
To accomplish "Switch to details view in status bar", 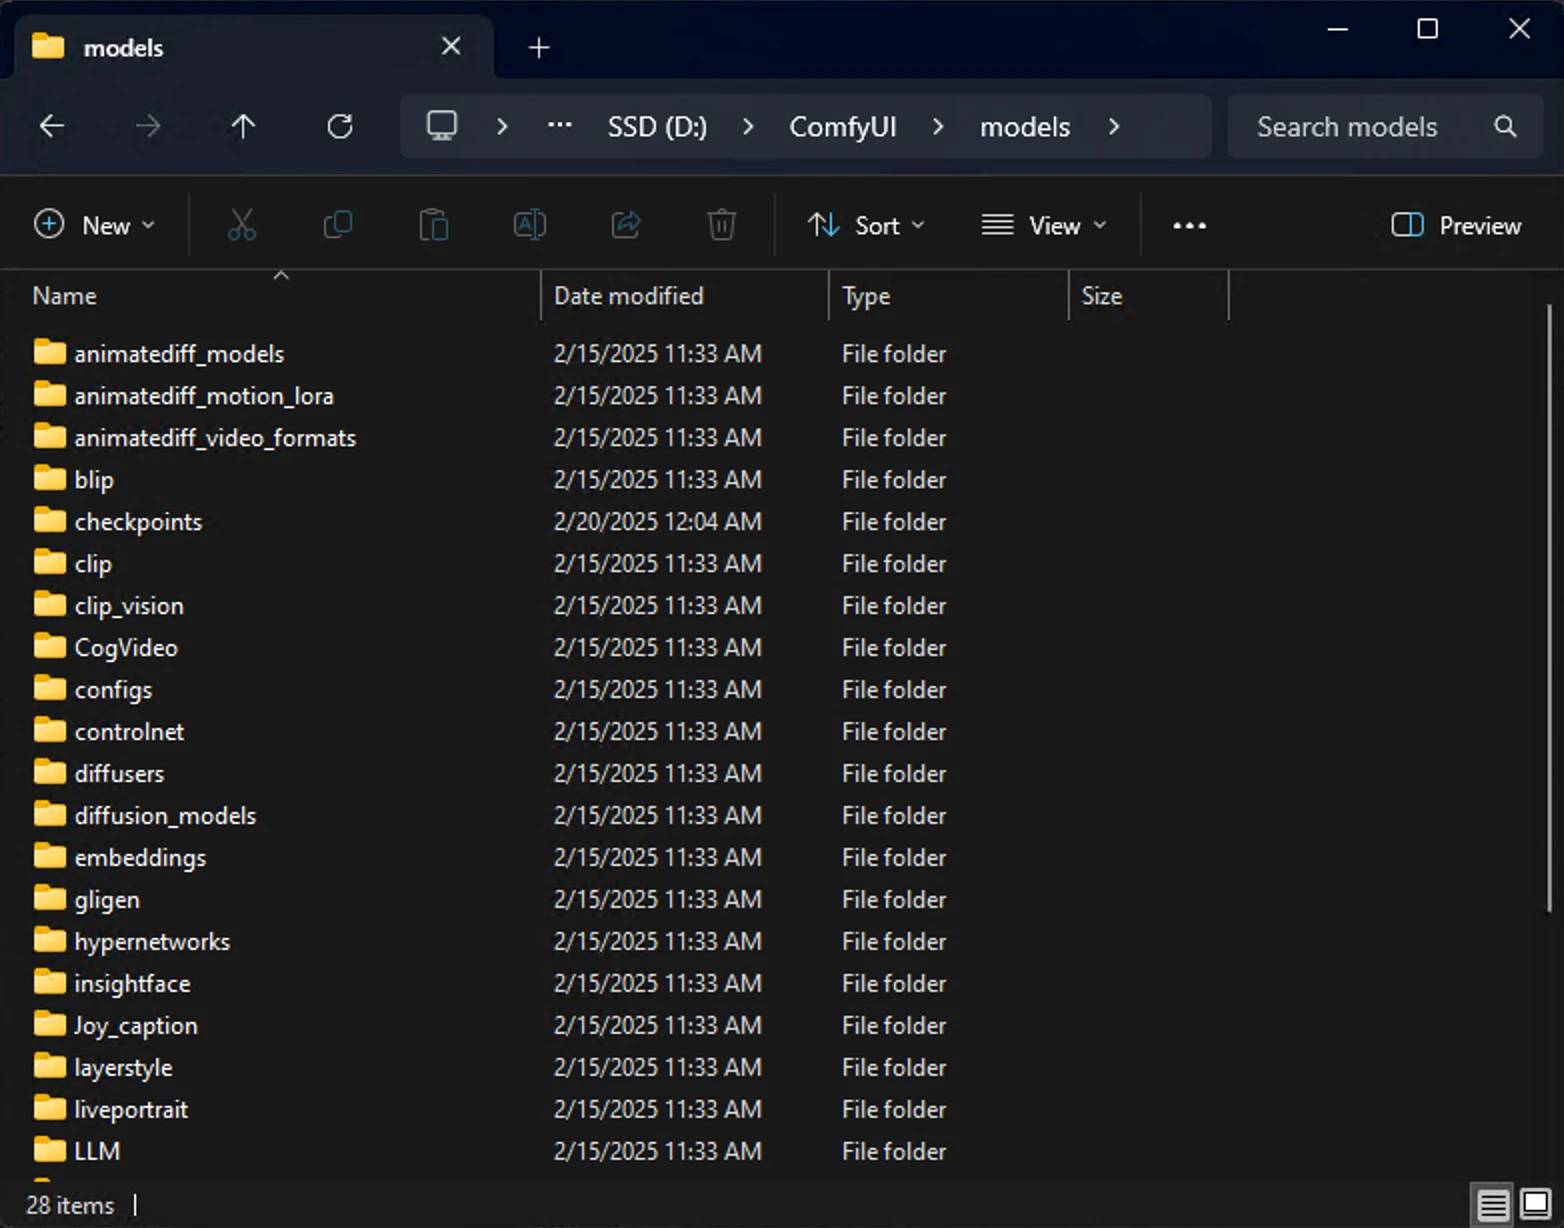I will (x=1493, y=1204).
